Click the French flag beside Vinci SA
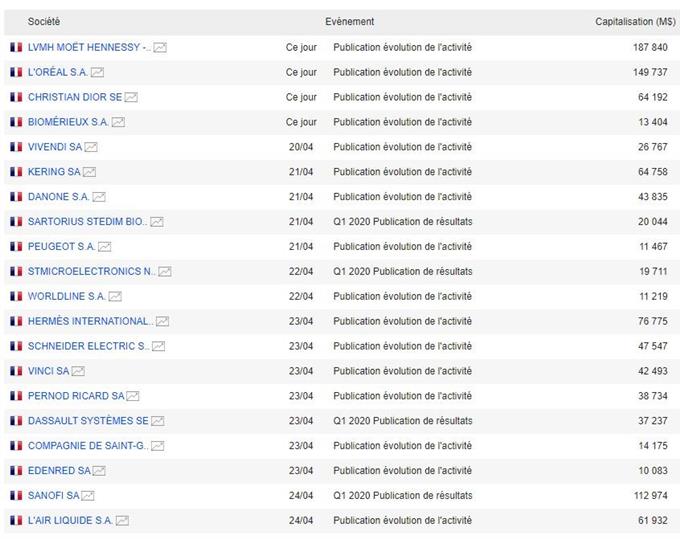This screenshot has height=539, width=680. [x=16, y=371]
